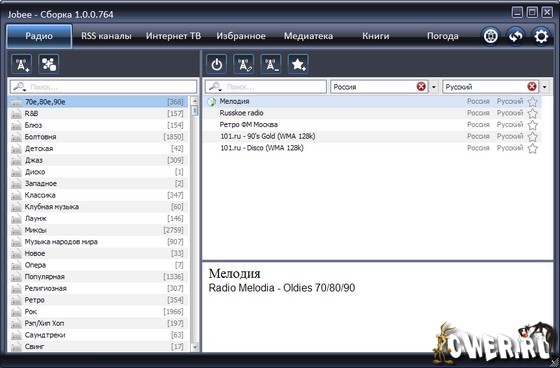560x368 pixels.
Task: Toggle favorite star for Ретро ФМ Москва
Action: click(532, 125)
